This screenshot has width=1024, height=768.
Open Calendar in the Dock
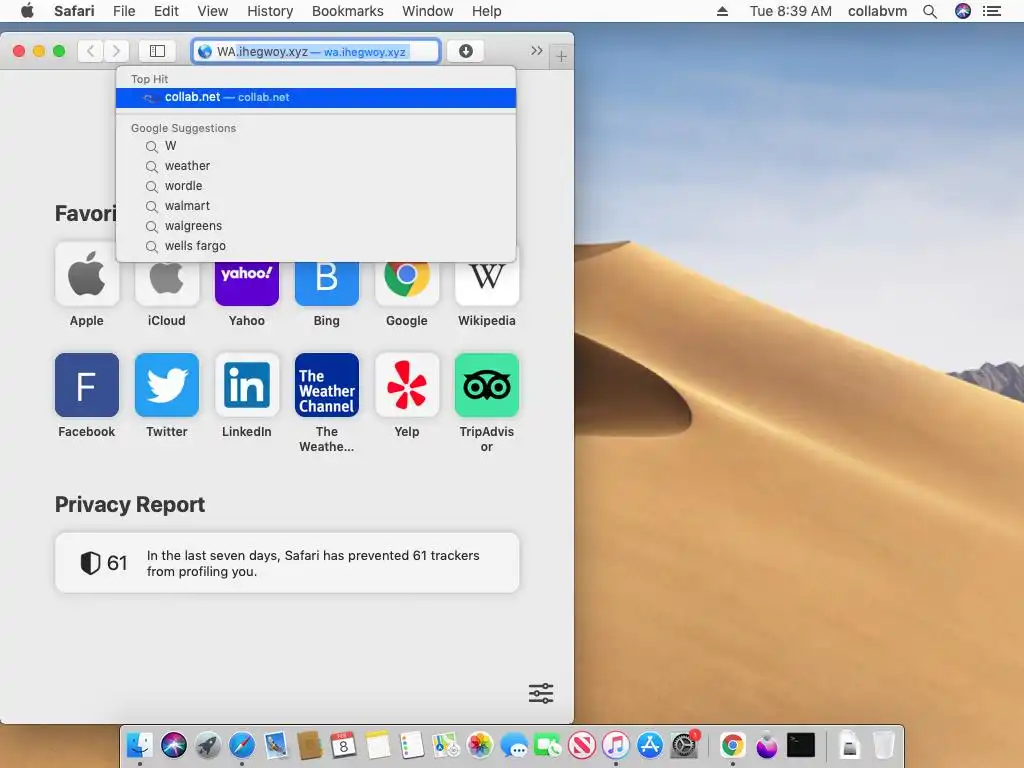click(344, 744)
